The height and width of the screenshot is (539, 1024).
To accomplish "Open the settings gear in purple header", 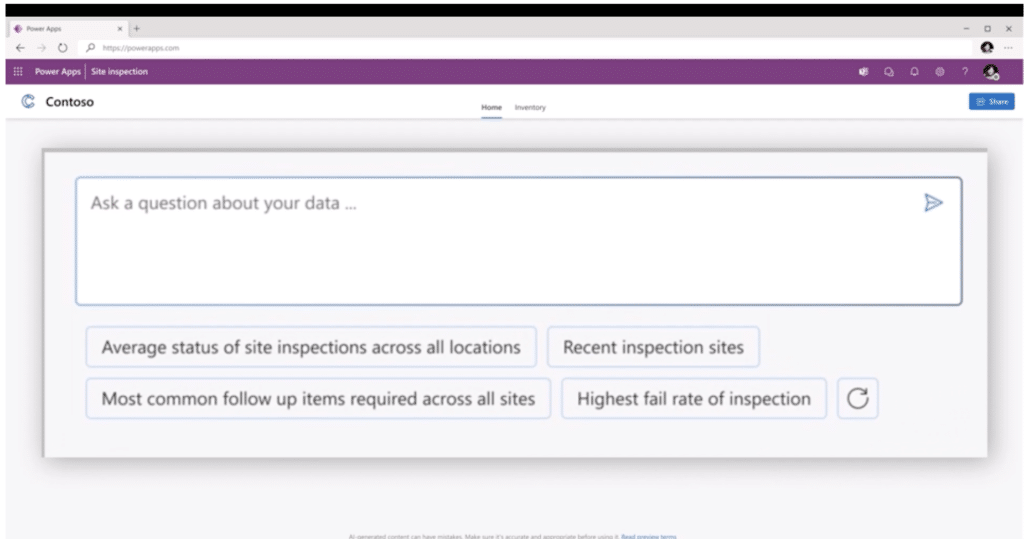I will (939, 72).
